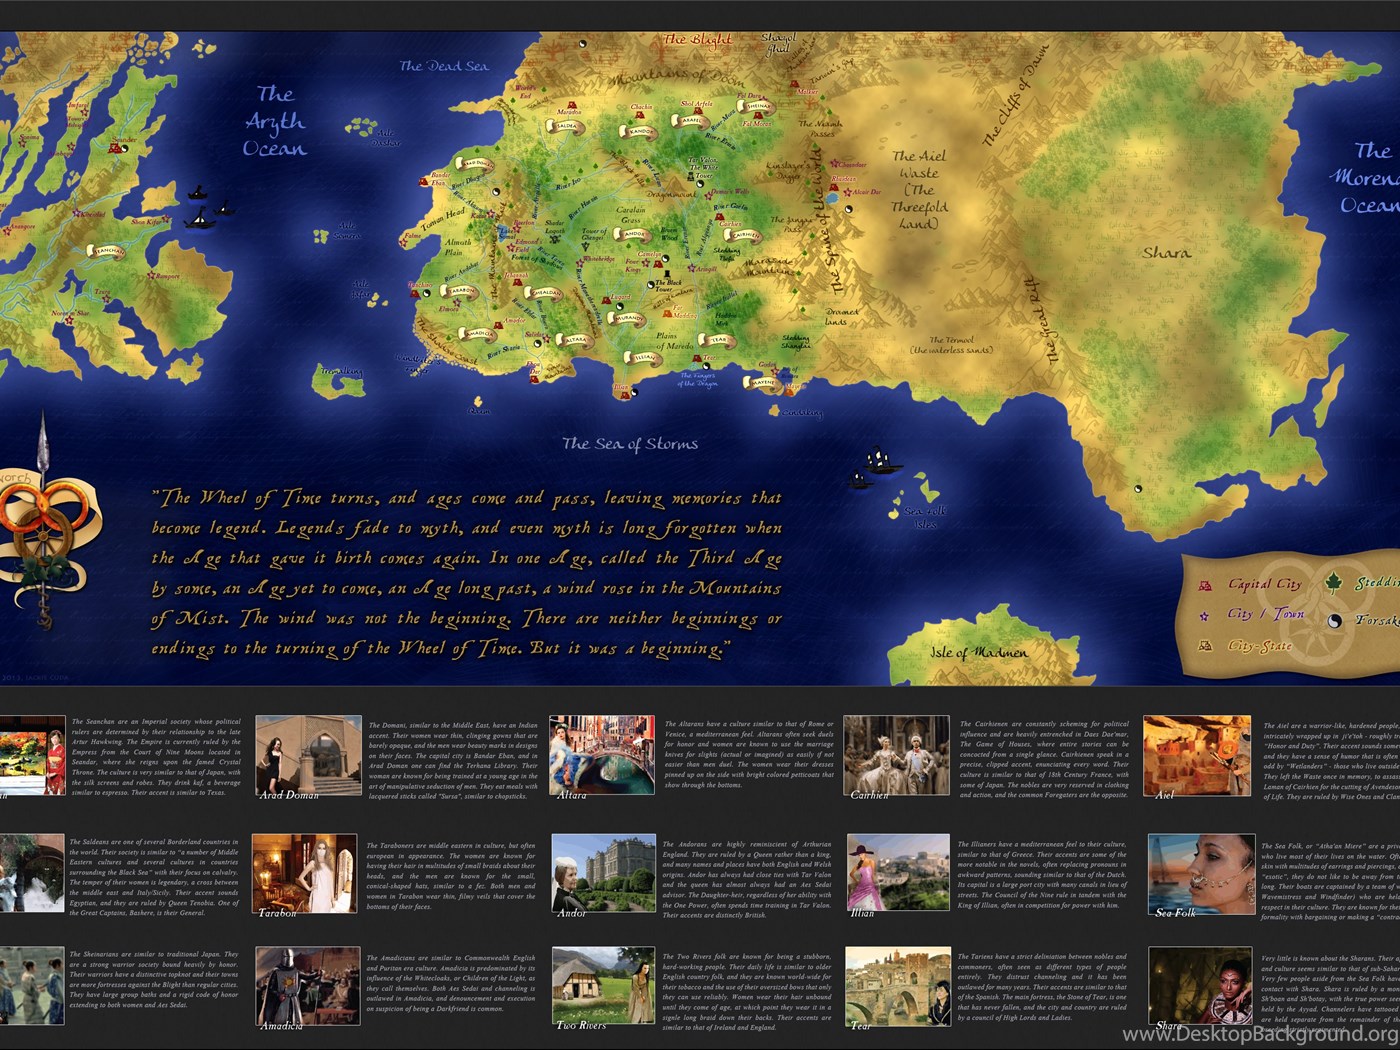
Task: Open the Altara Venice-style thumbnail
Action: click(x=602, y=756)
